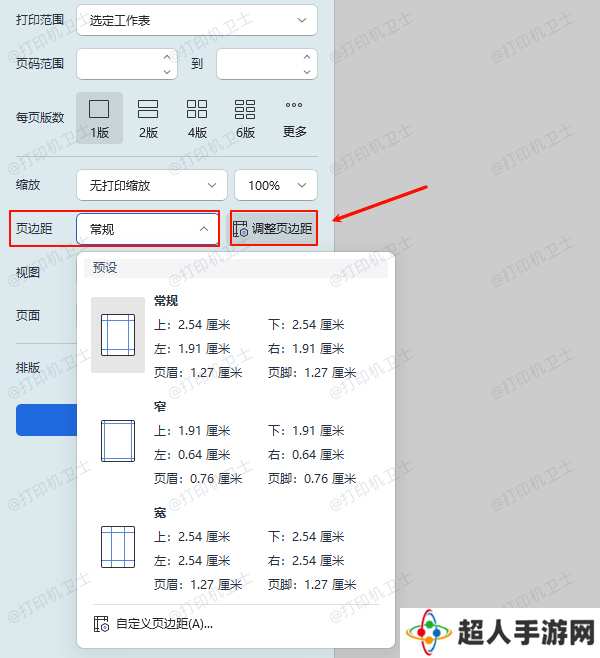Decrease the start page number
600x658 pixels.
coord(167,72)
